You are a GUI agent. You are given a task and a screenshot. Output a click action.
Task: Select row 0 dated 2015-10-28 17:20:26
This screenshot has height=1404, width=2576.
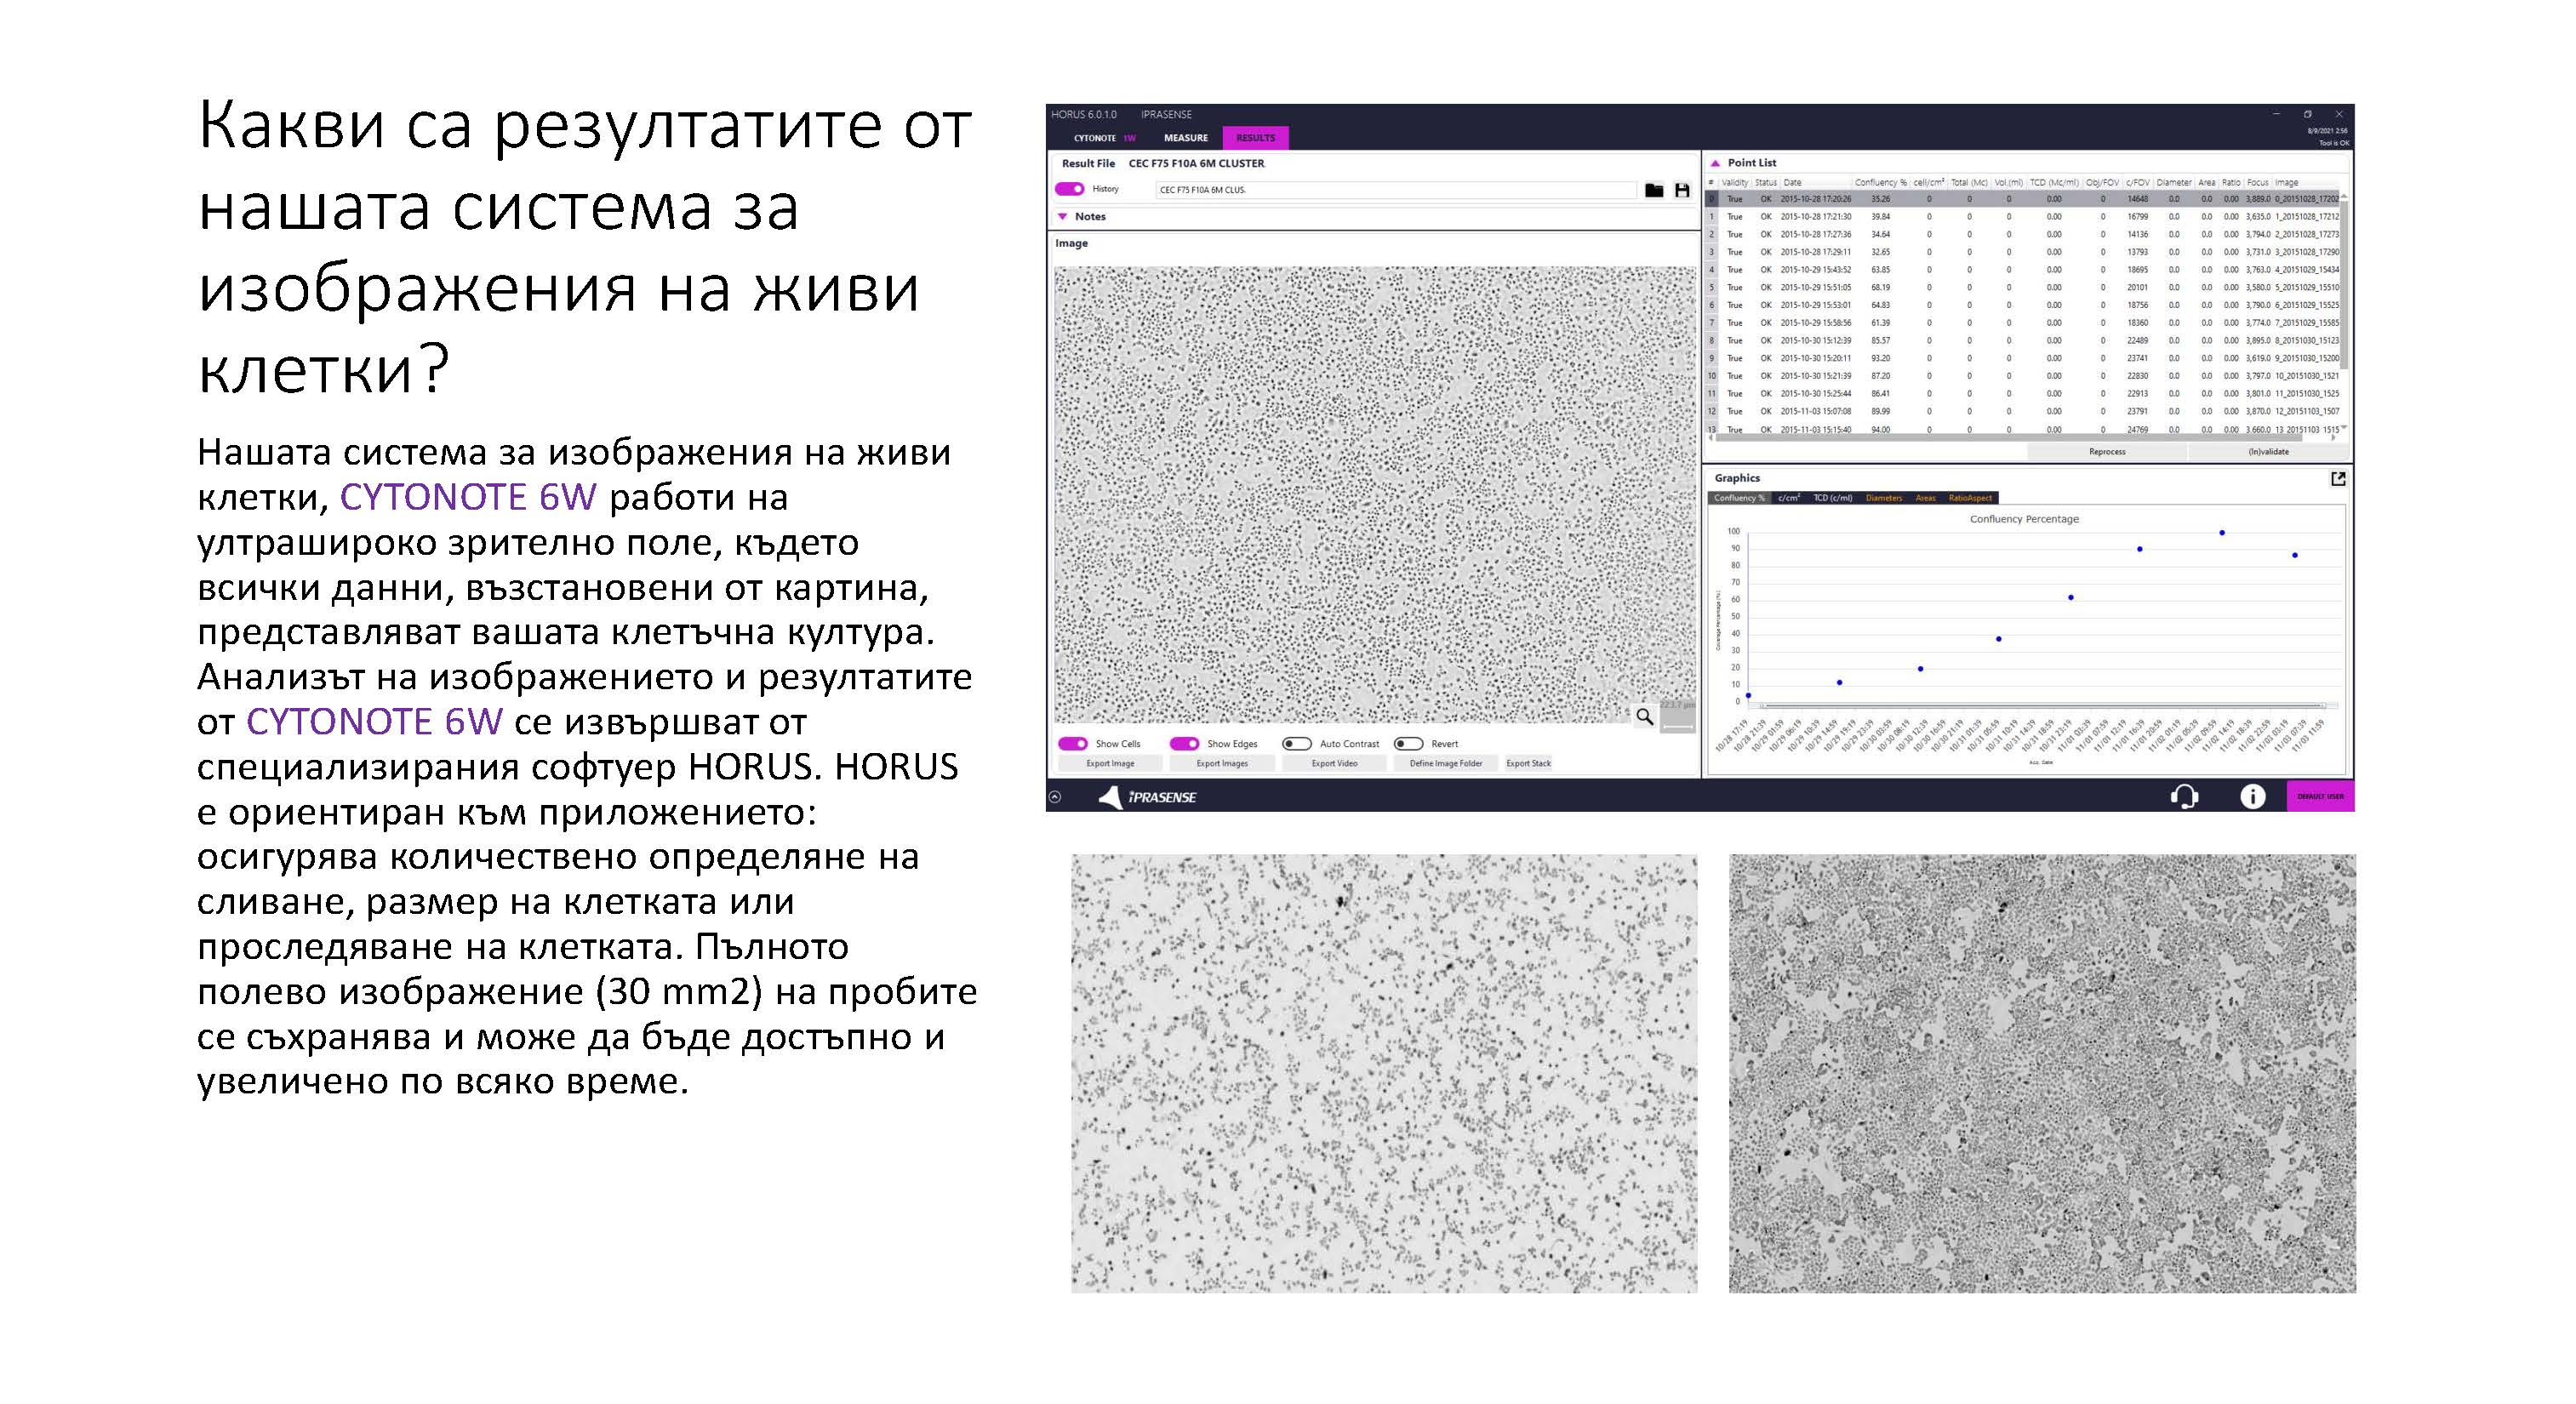(2022, 199)
